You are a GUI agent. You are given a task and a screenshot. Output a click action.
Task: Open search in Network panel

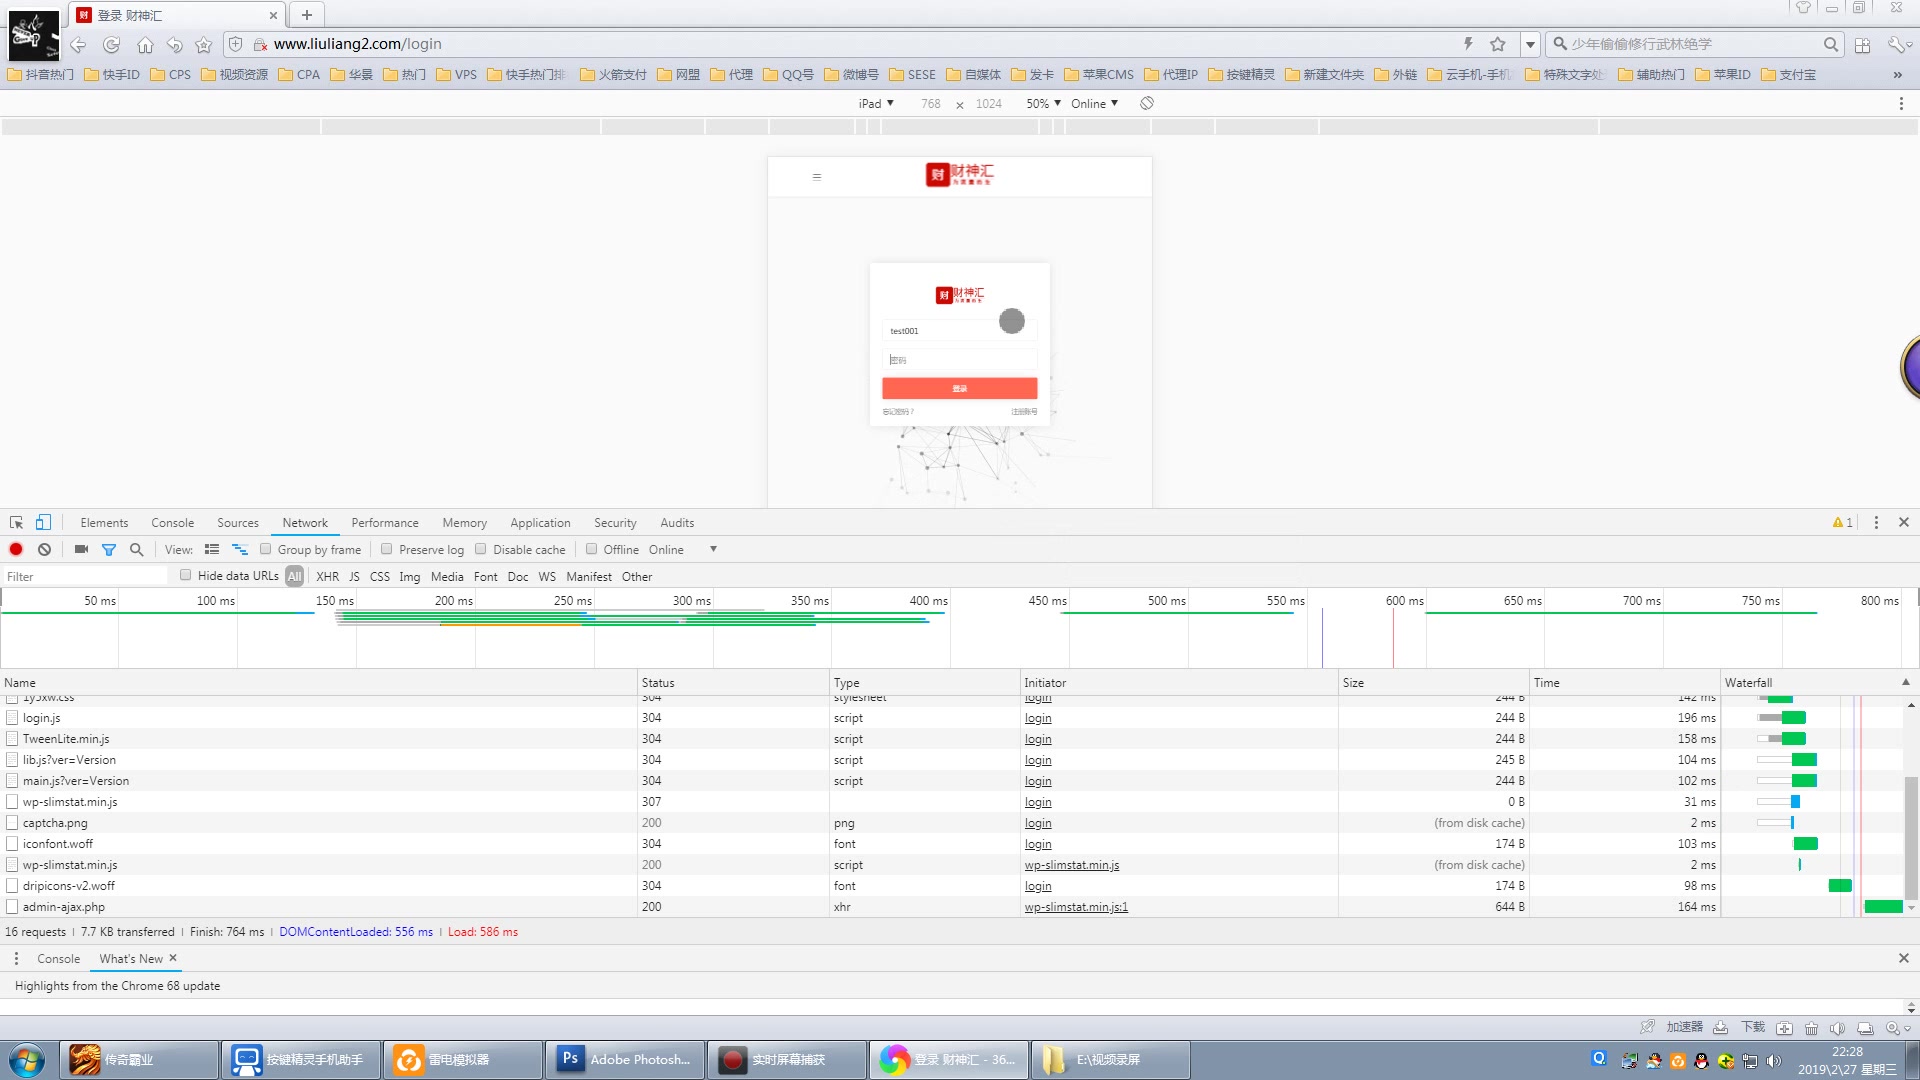[137, 549]
